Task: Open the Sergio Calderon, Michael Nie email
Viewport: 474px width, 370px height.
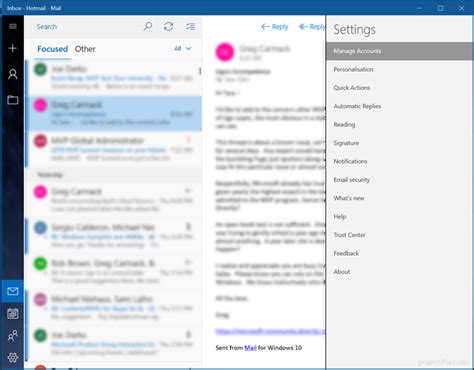Action: pyautogui.click(x=114, y=235)
